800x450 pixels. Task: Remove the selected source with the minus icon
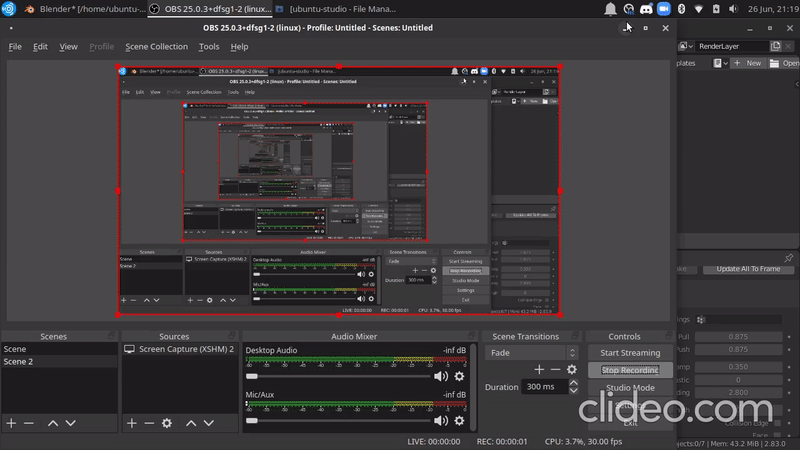149,423
